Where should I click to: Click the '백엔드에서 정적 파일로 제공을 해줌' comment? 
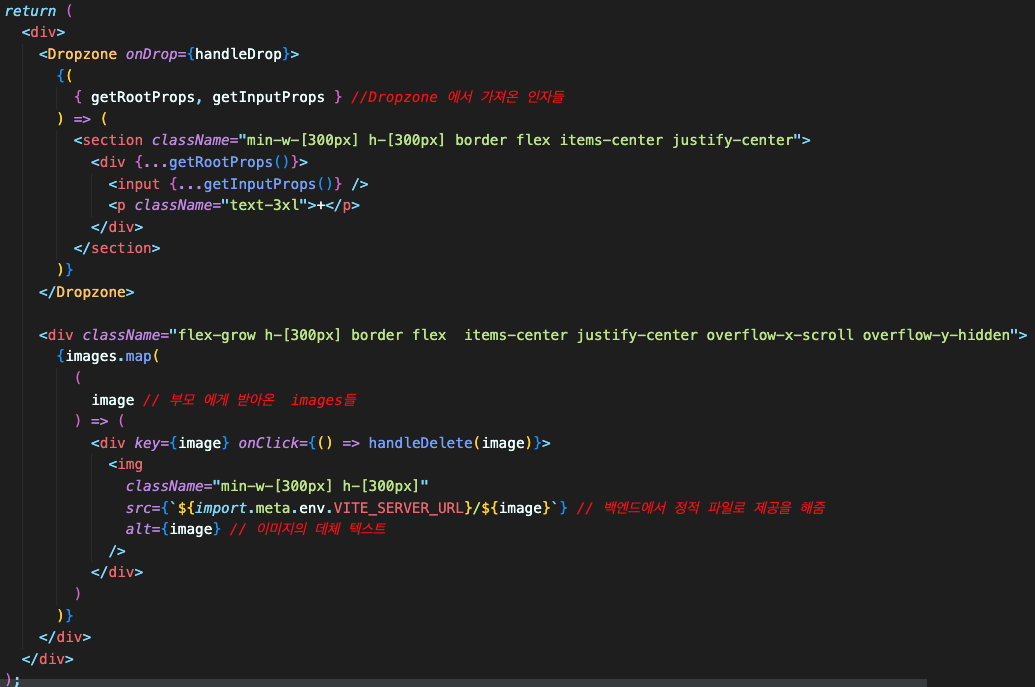701,508
